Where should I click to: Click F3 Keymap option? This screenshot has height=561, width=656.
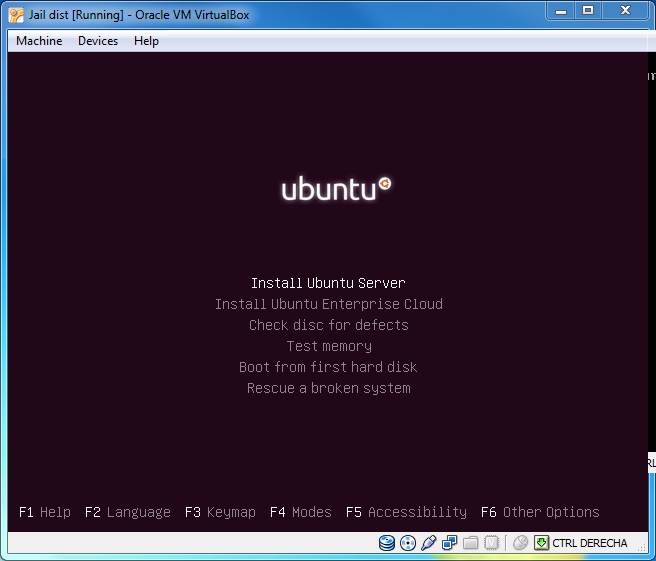220,512
